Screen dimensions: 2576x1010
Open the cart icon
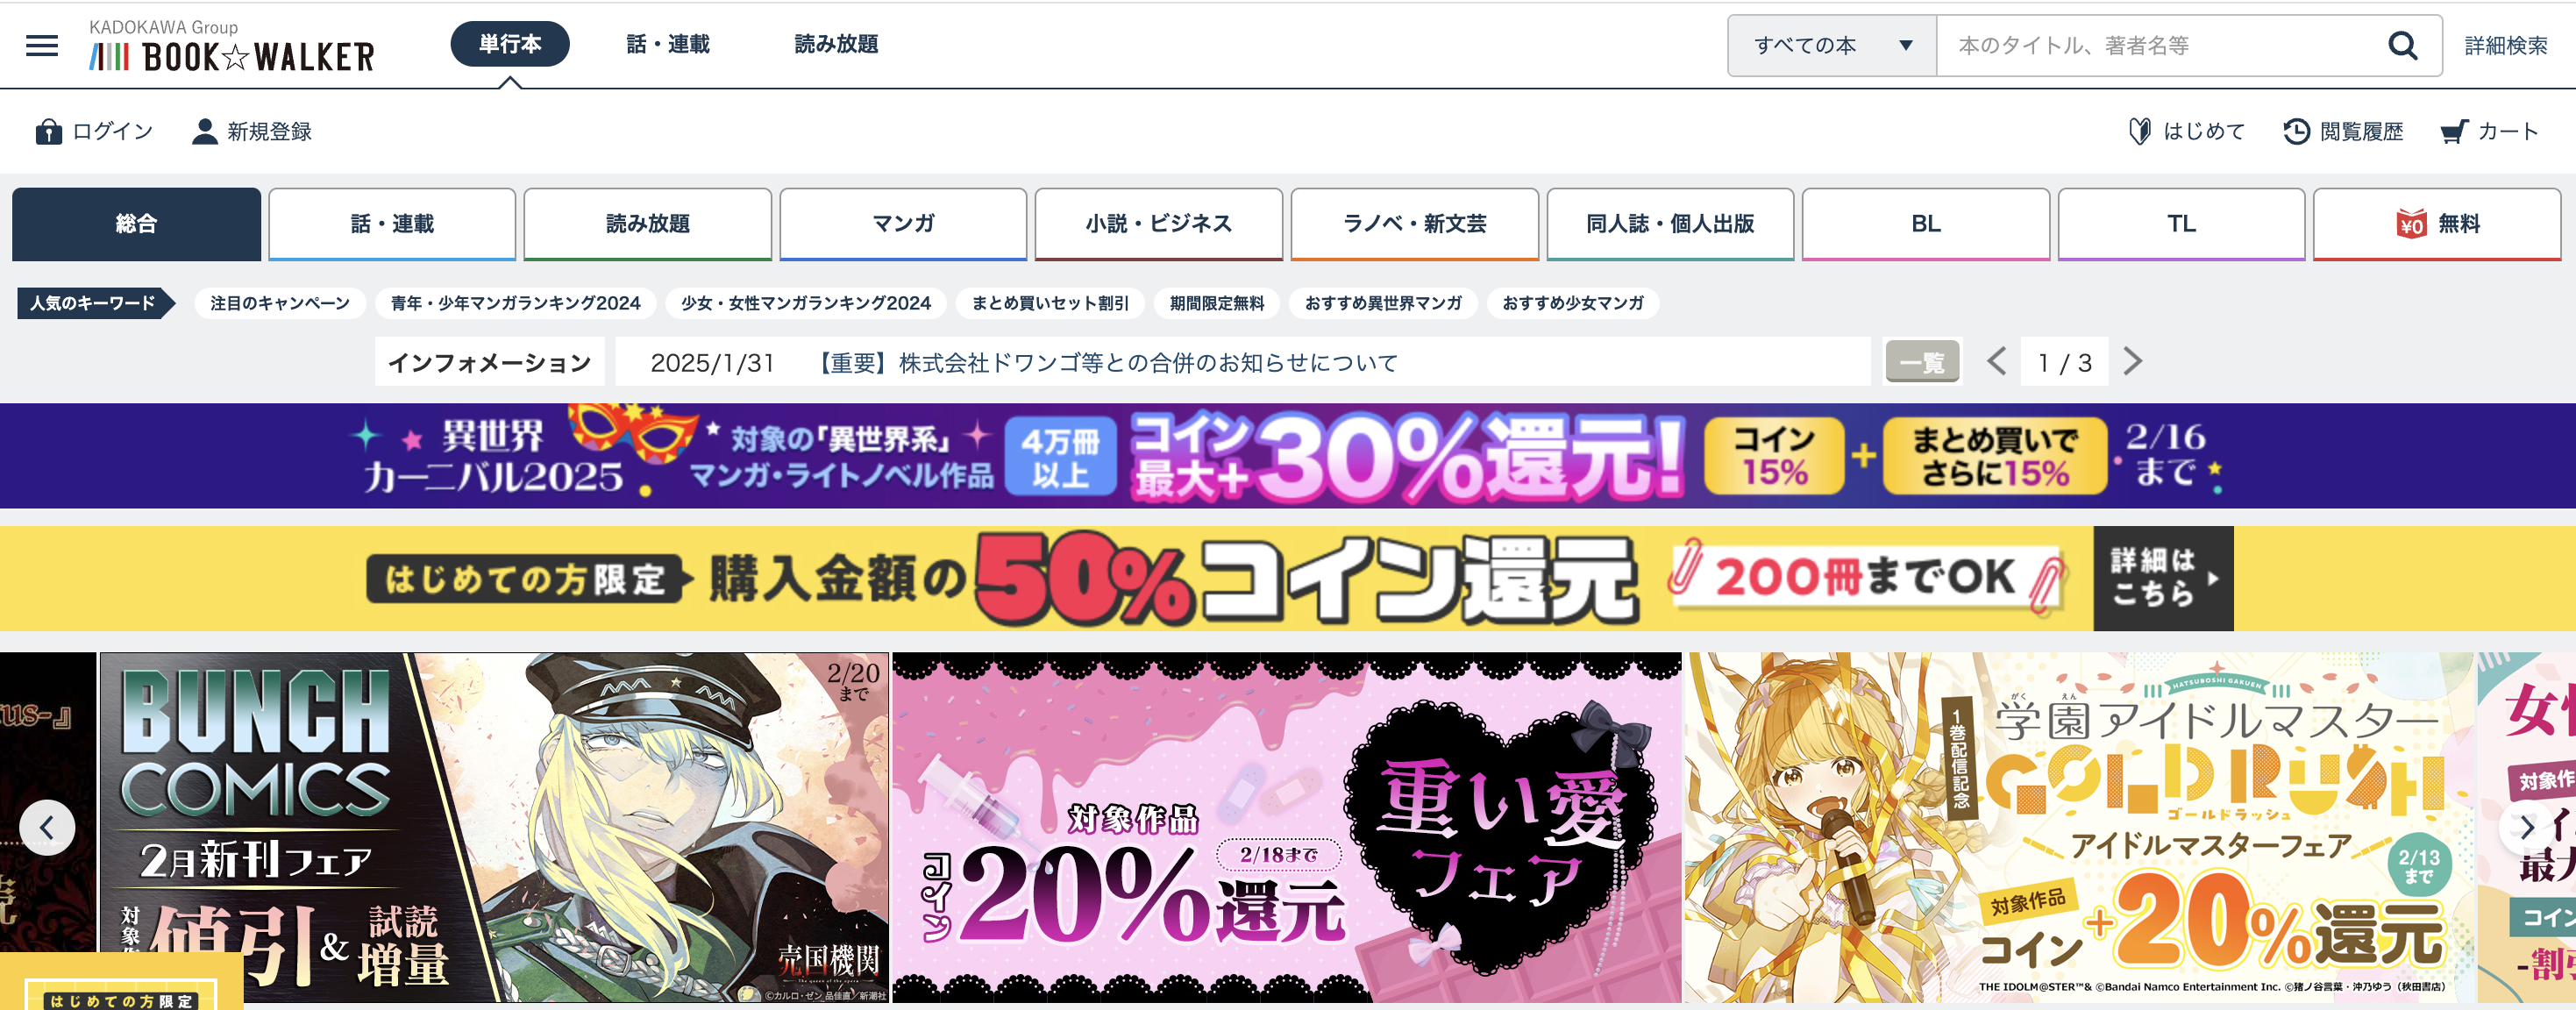2454,131
